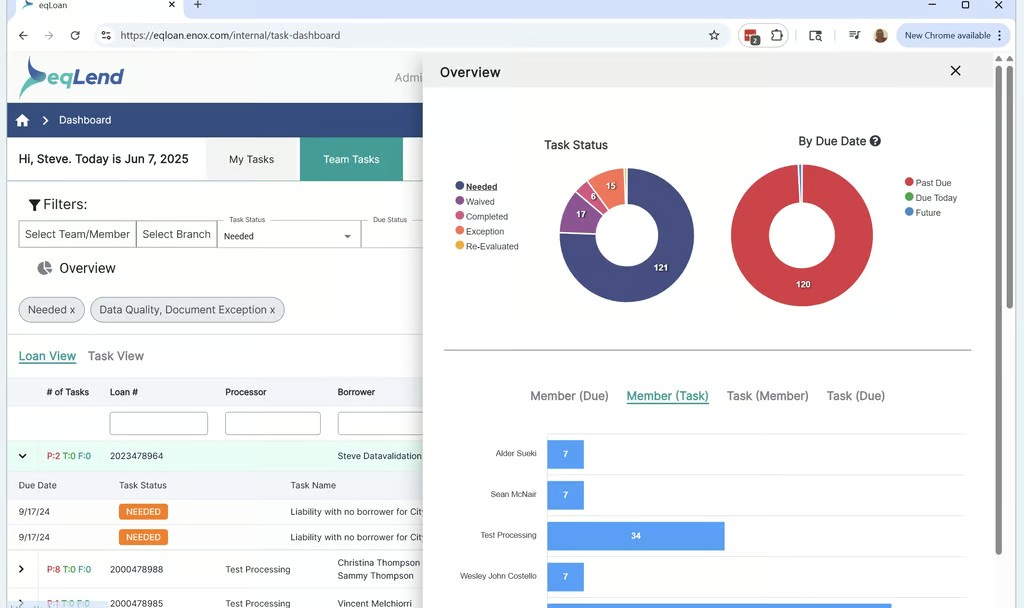This screenshot has height=608, width=1024.
Task: Sort by # of Tasks column header
Action: coord(68,392)
